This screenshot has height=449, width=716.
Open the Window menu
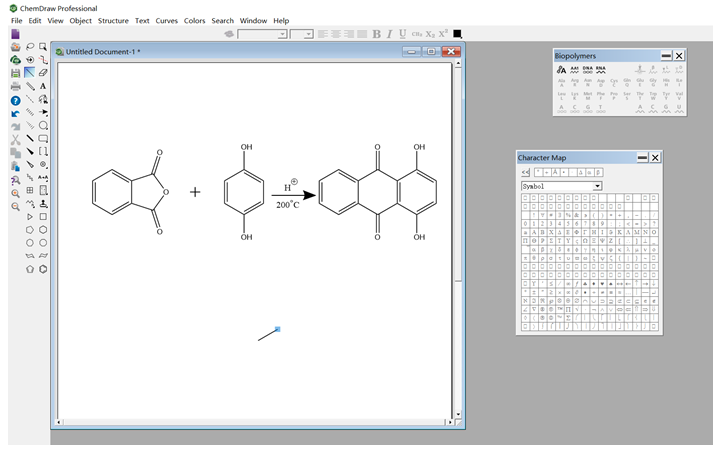253,21
